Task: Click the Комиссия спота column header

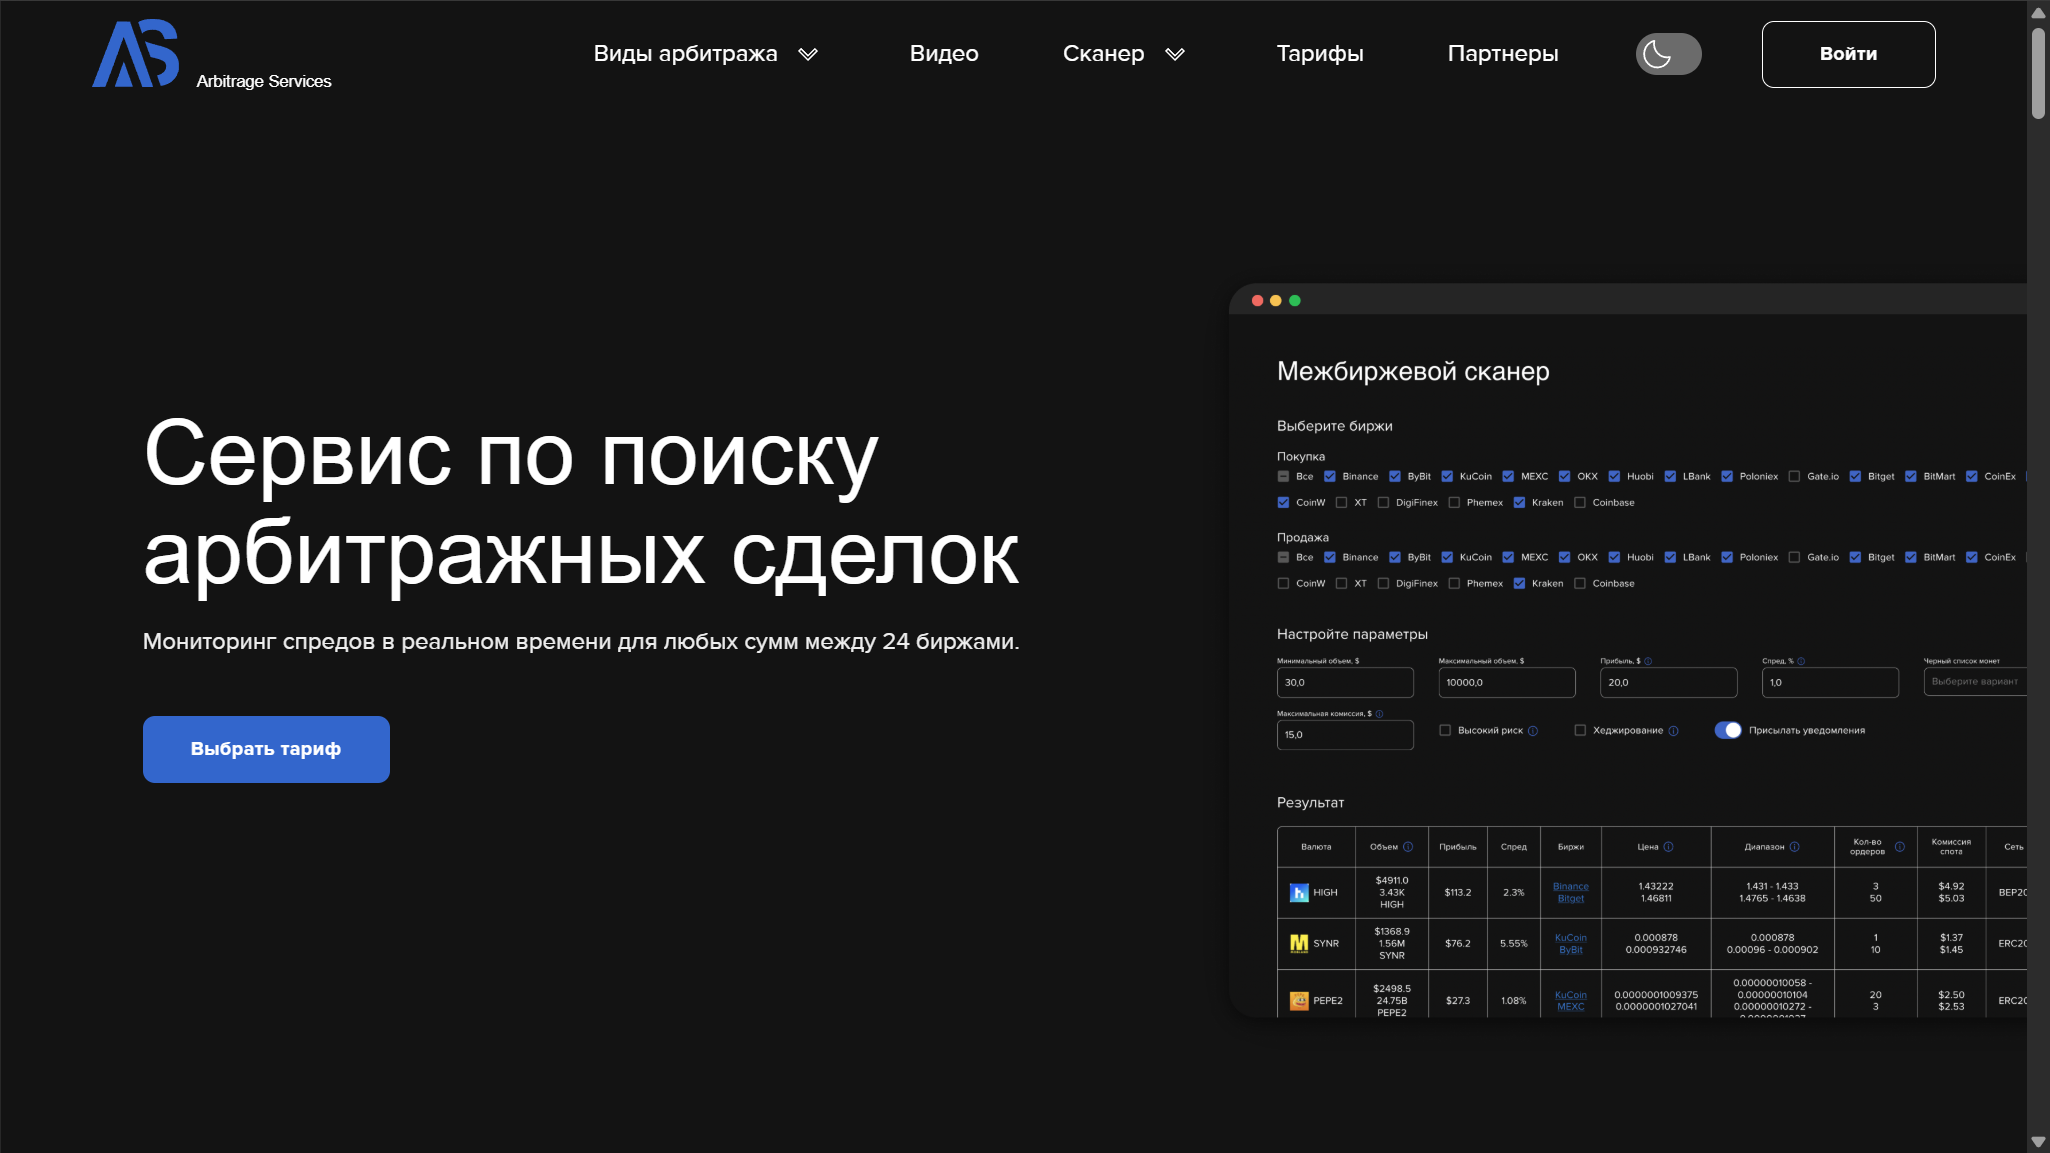Action: [x=1950, y=847]
